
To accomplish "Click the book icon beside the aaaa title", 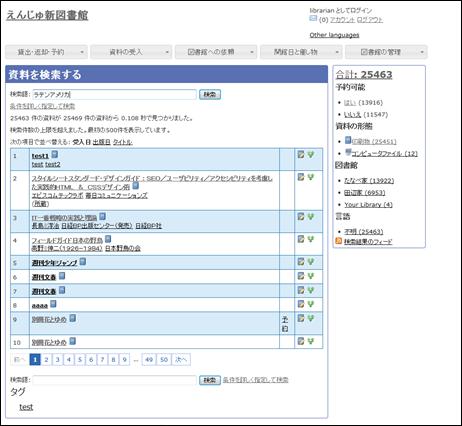I will click(53, 304).
